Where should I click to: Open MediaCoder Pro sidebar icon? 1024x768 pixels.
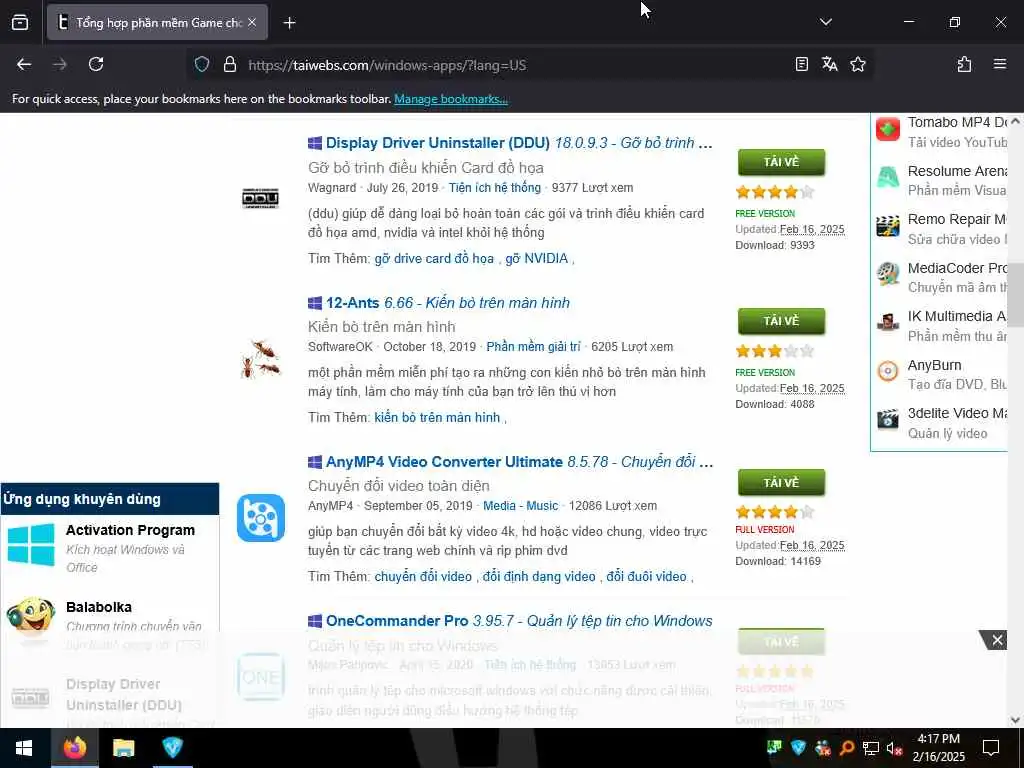click(x=888, y=274)
